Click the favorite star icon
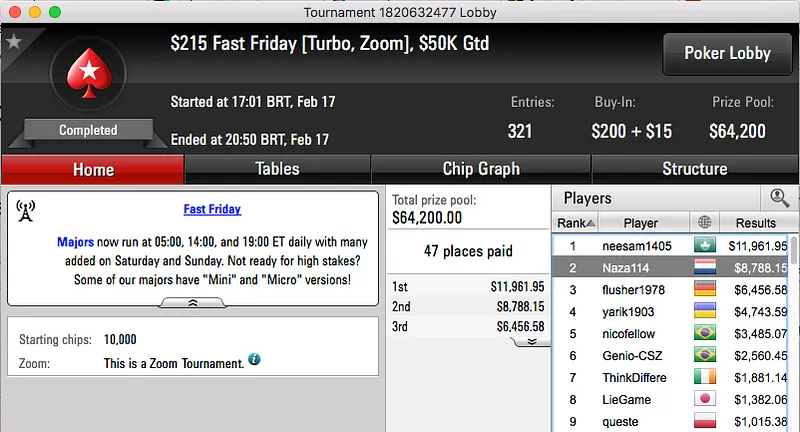 pyautogui.click(x=13, y=42)
